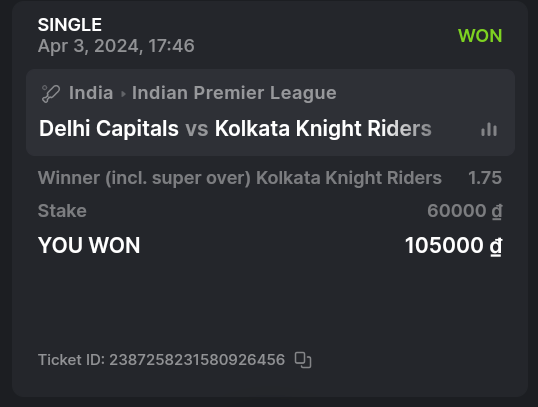Copy the Ticket ID using copy icon
This screenshot has height=407, width=538.
coord(303,360)
